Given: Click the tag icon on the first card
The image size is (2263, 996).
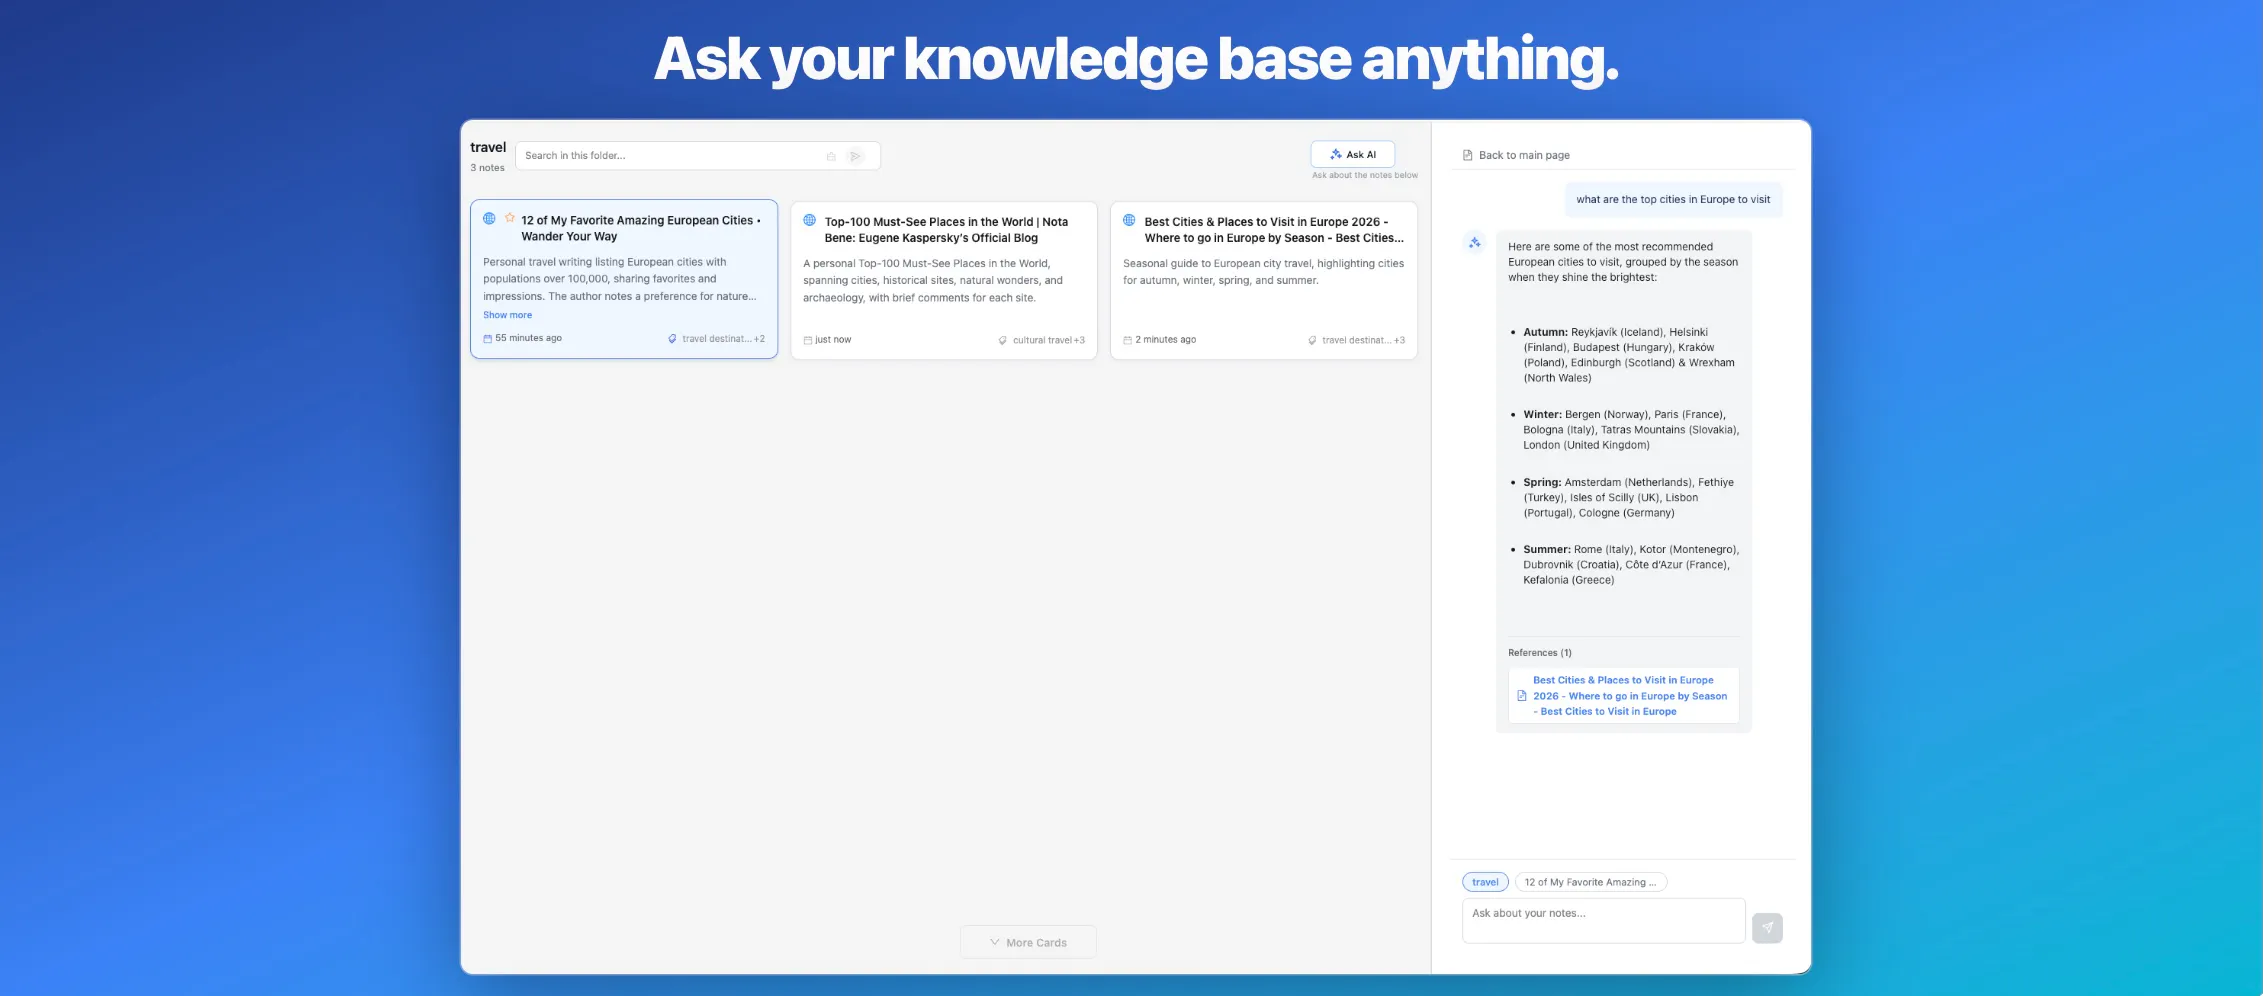Looking at the screenshot, I should pos(672,339).
